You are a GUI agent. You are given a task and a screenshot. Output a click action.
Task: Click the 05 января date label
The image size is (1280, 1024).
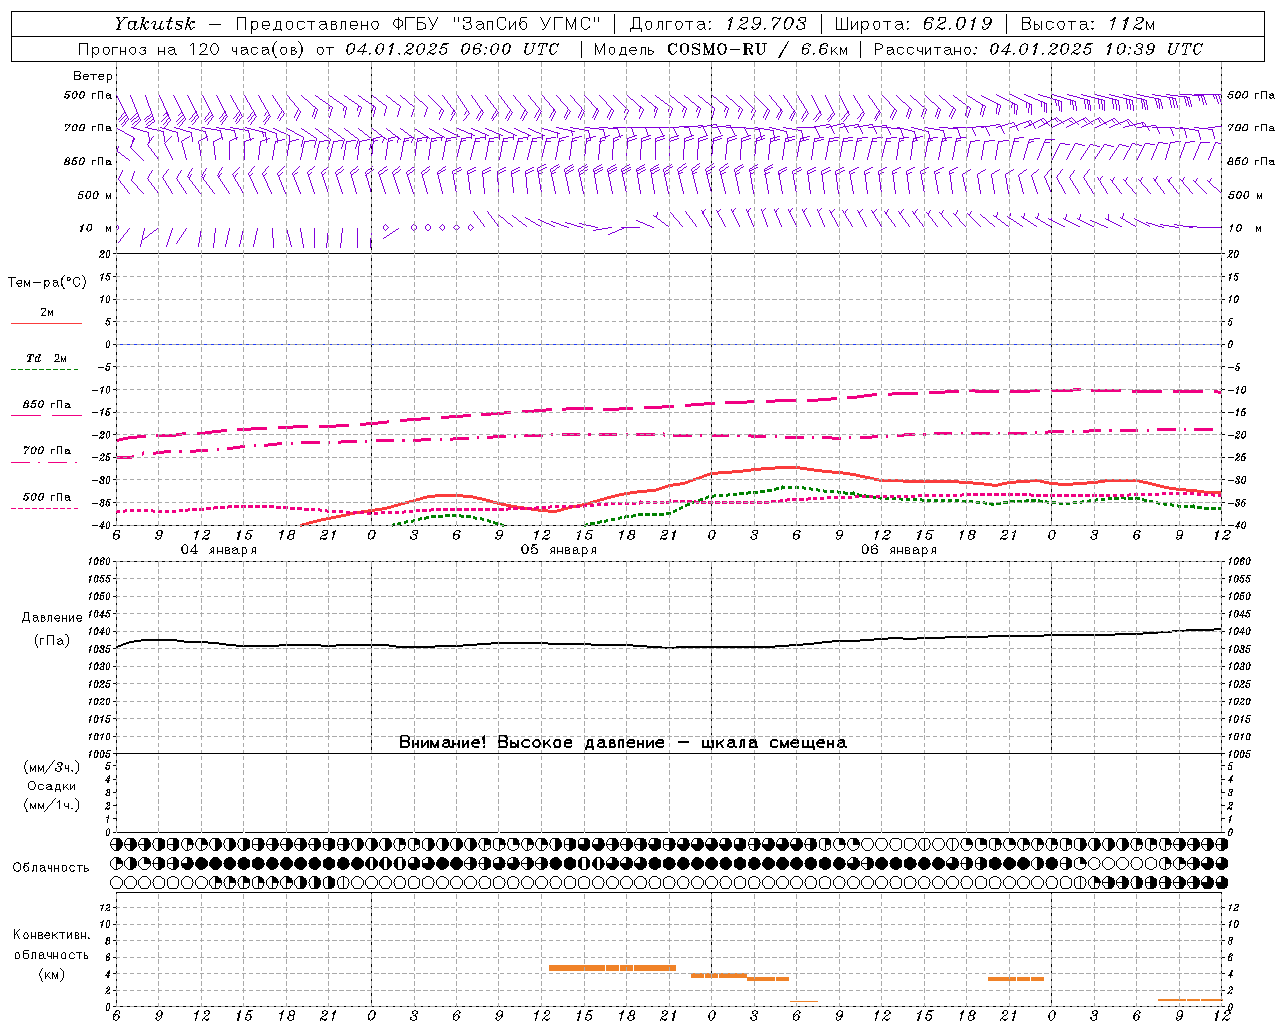(558, 550)
